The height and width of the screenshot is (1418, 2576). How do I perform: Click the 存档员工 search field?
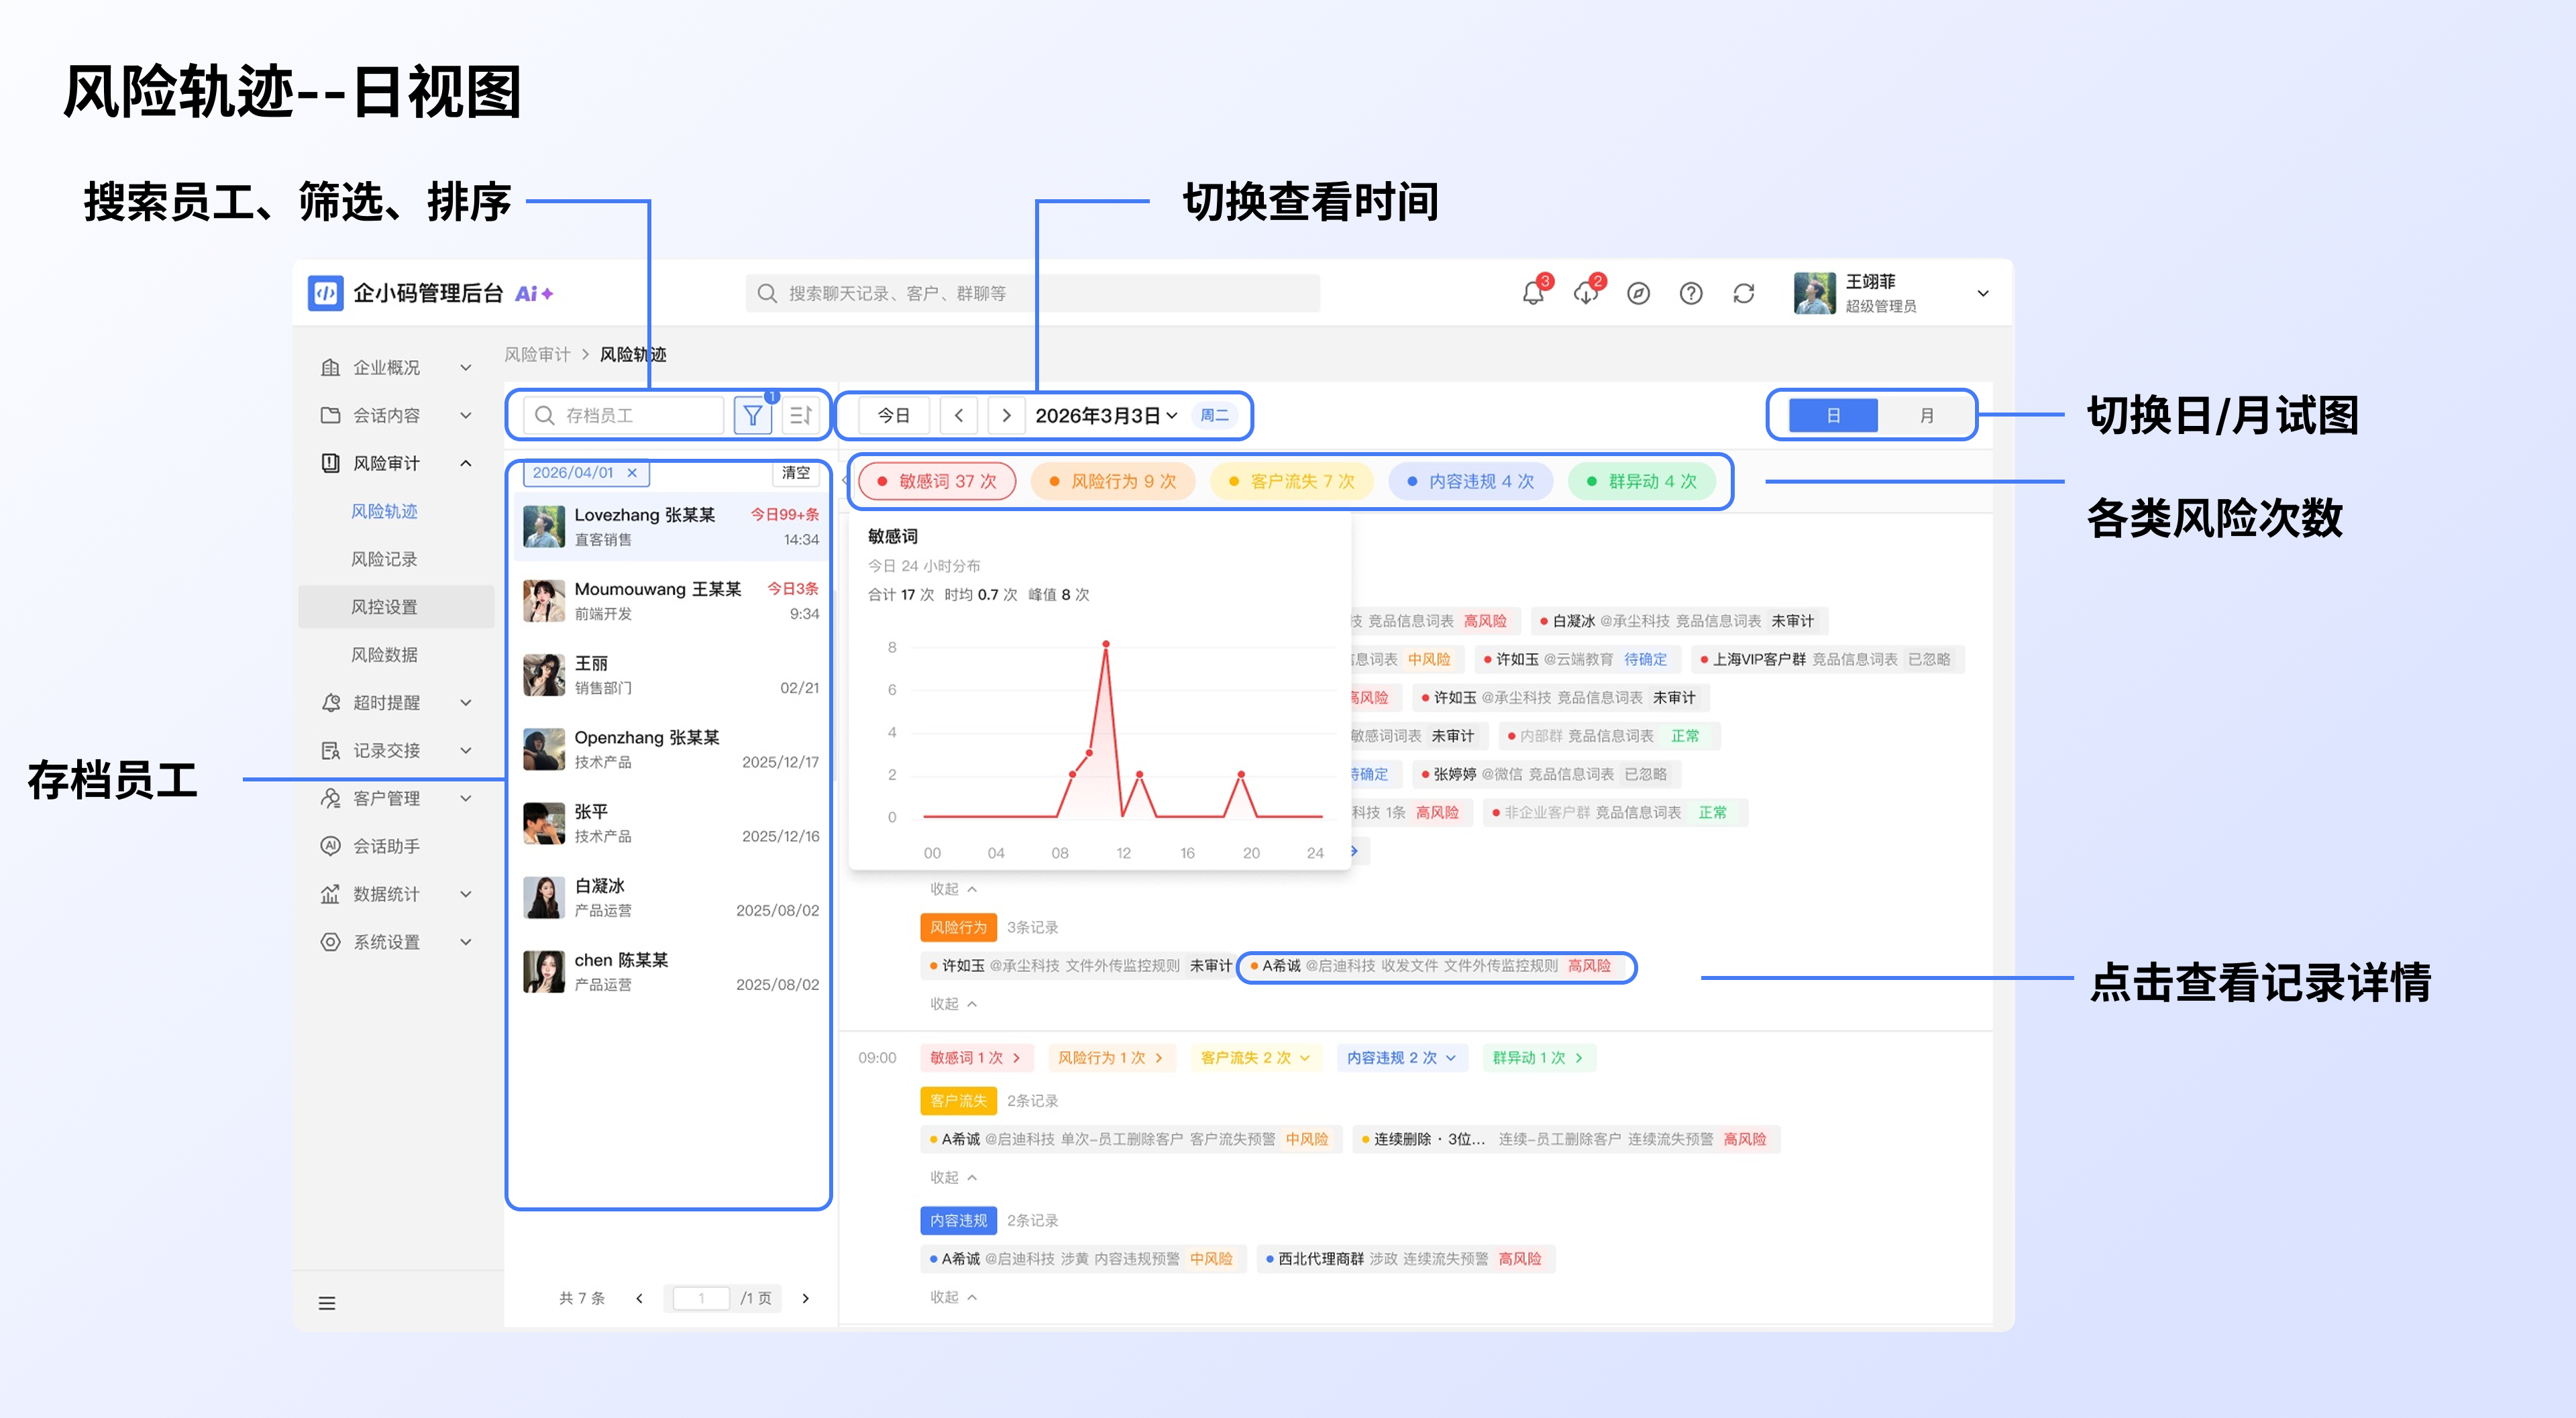623,415
